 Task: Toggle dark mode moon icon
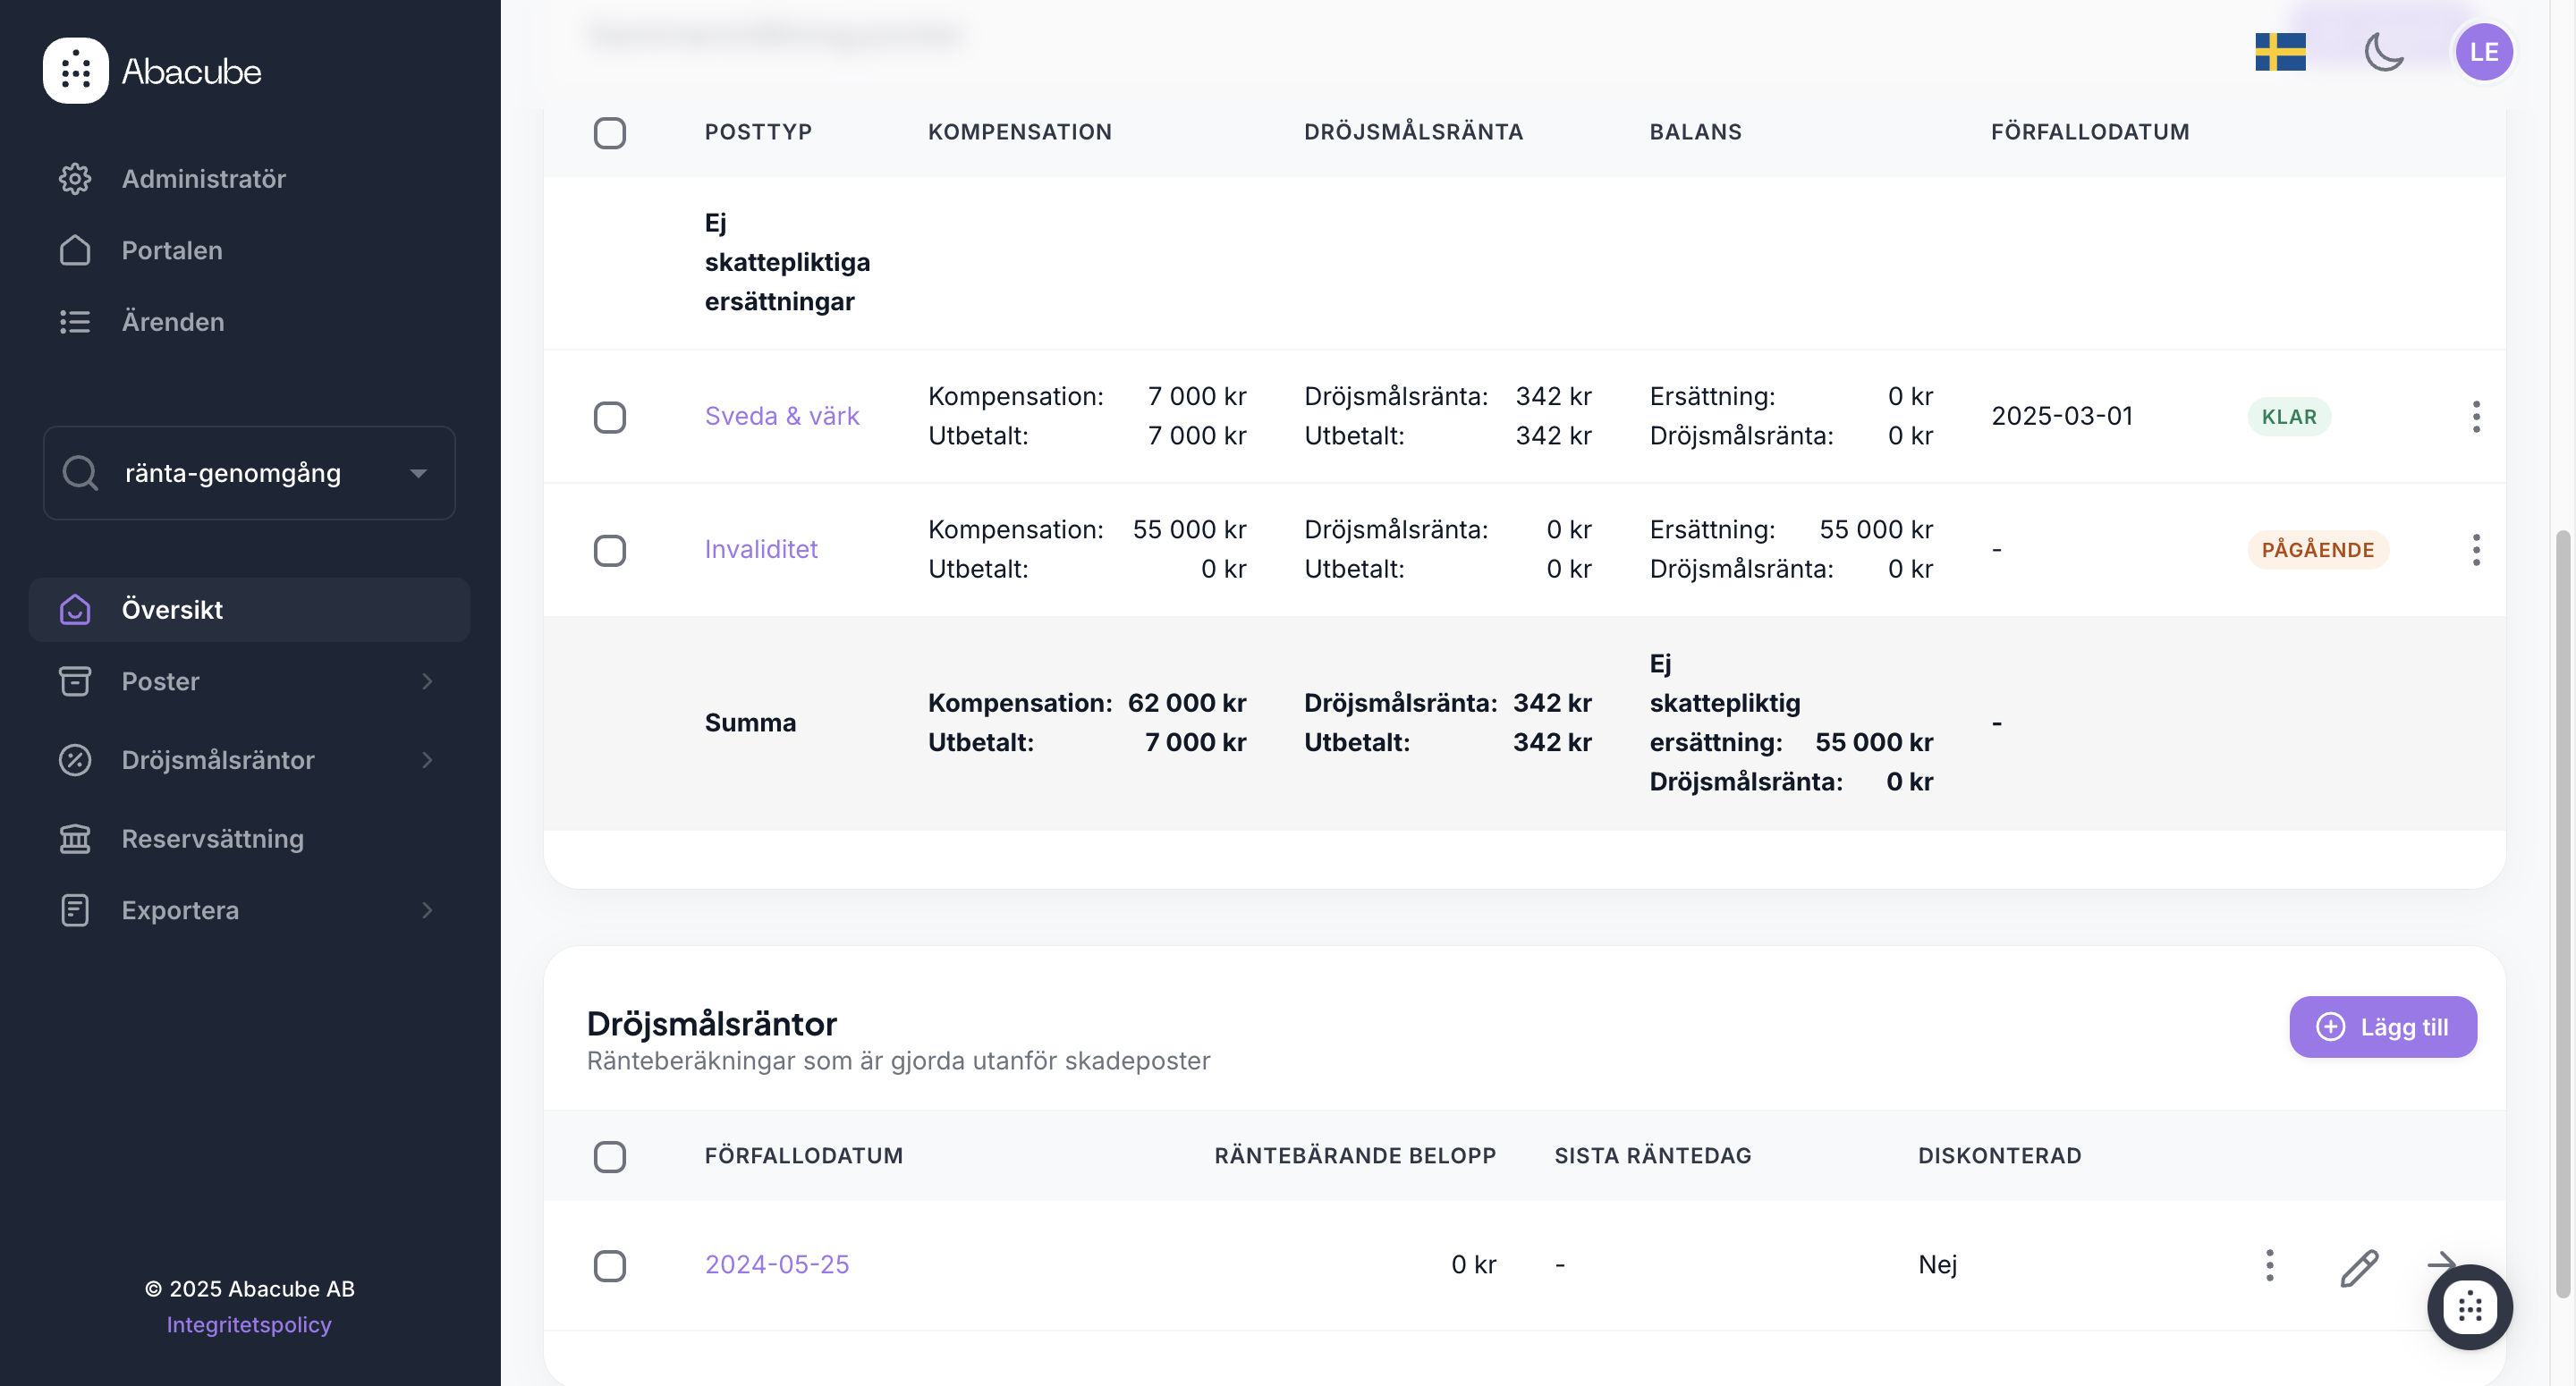2383,52
